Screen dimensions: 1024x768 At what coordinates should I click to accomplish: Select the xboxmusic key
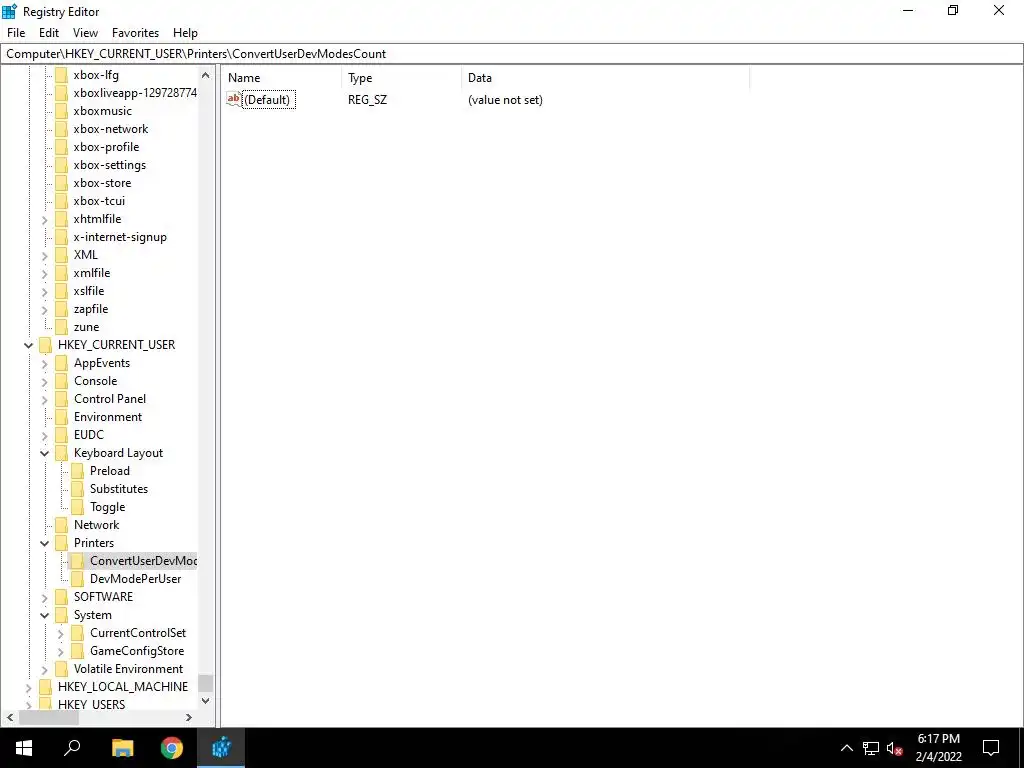click(102, 111)
